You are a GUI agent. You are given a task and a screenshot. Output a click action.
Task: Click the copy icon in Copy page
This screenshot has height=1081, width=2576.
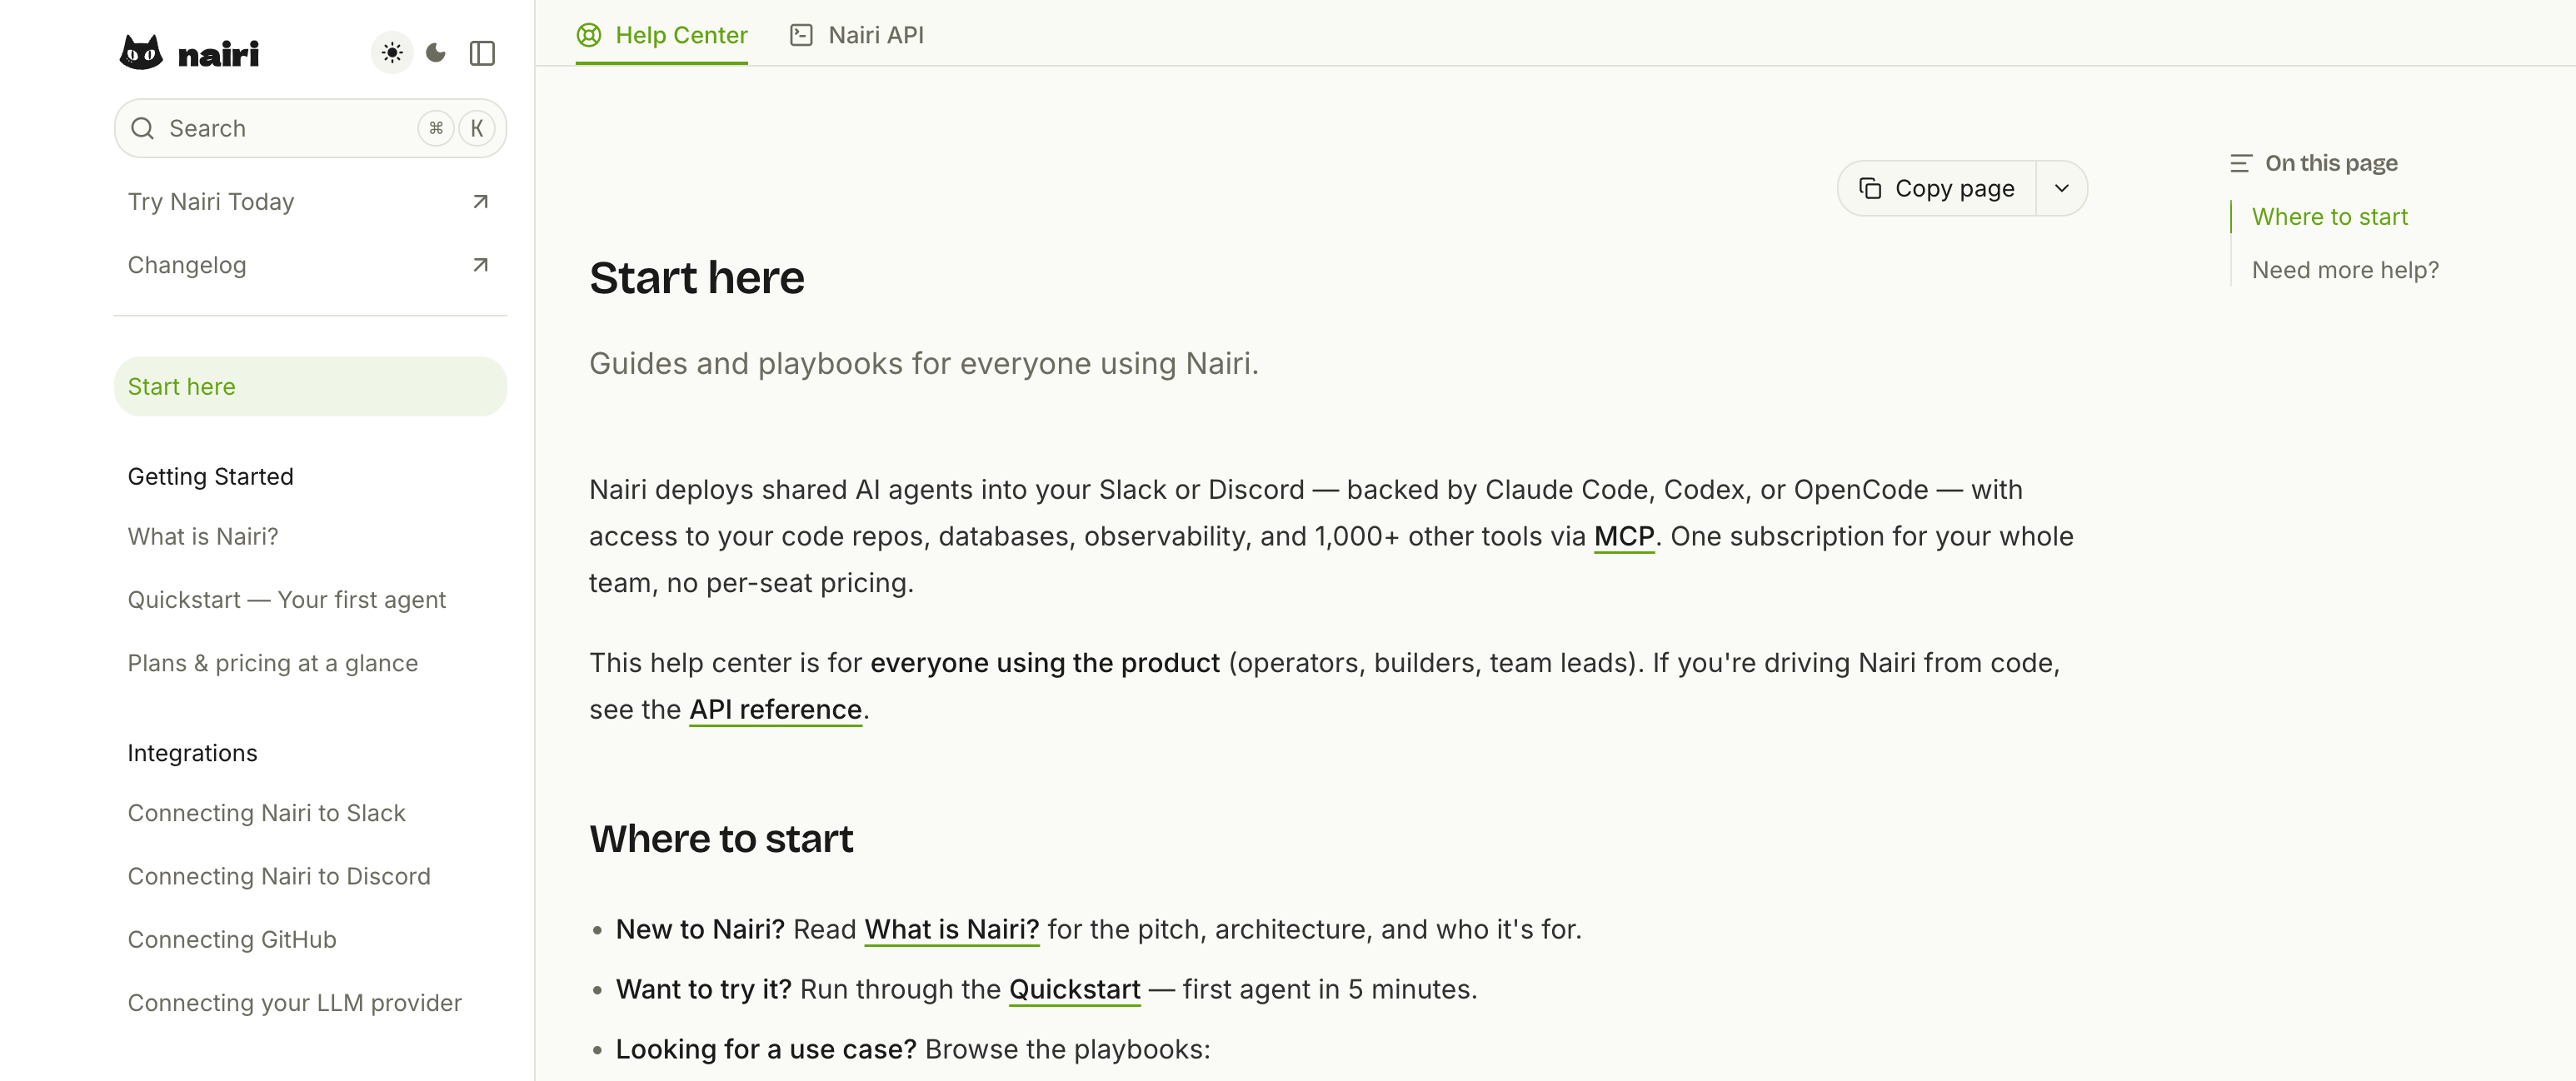click(x=1870, y=188)
